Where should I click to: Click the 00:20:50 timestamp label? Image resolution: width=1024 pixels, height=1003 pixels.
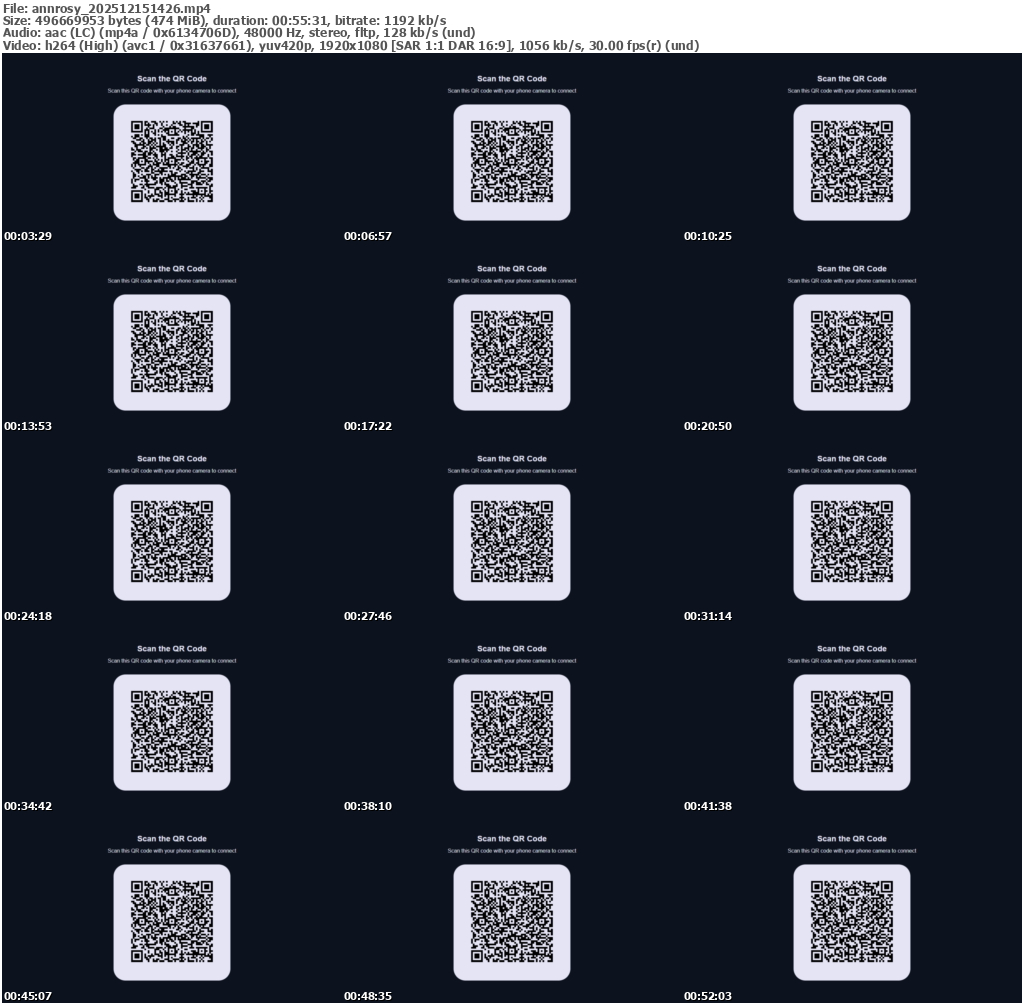pyautogui.click(x=708, y=426)
